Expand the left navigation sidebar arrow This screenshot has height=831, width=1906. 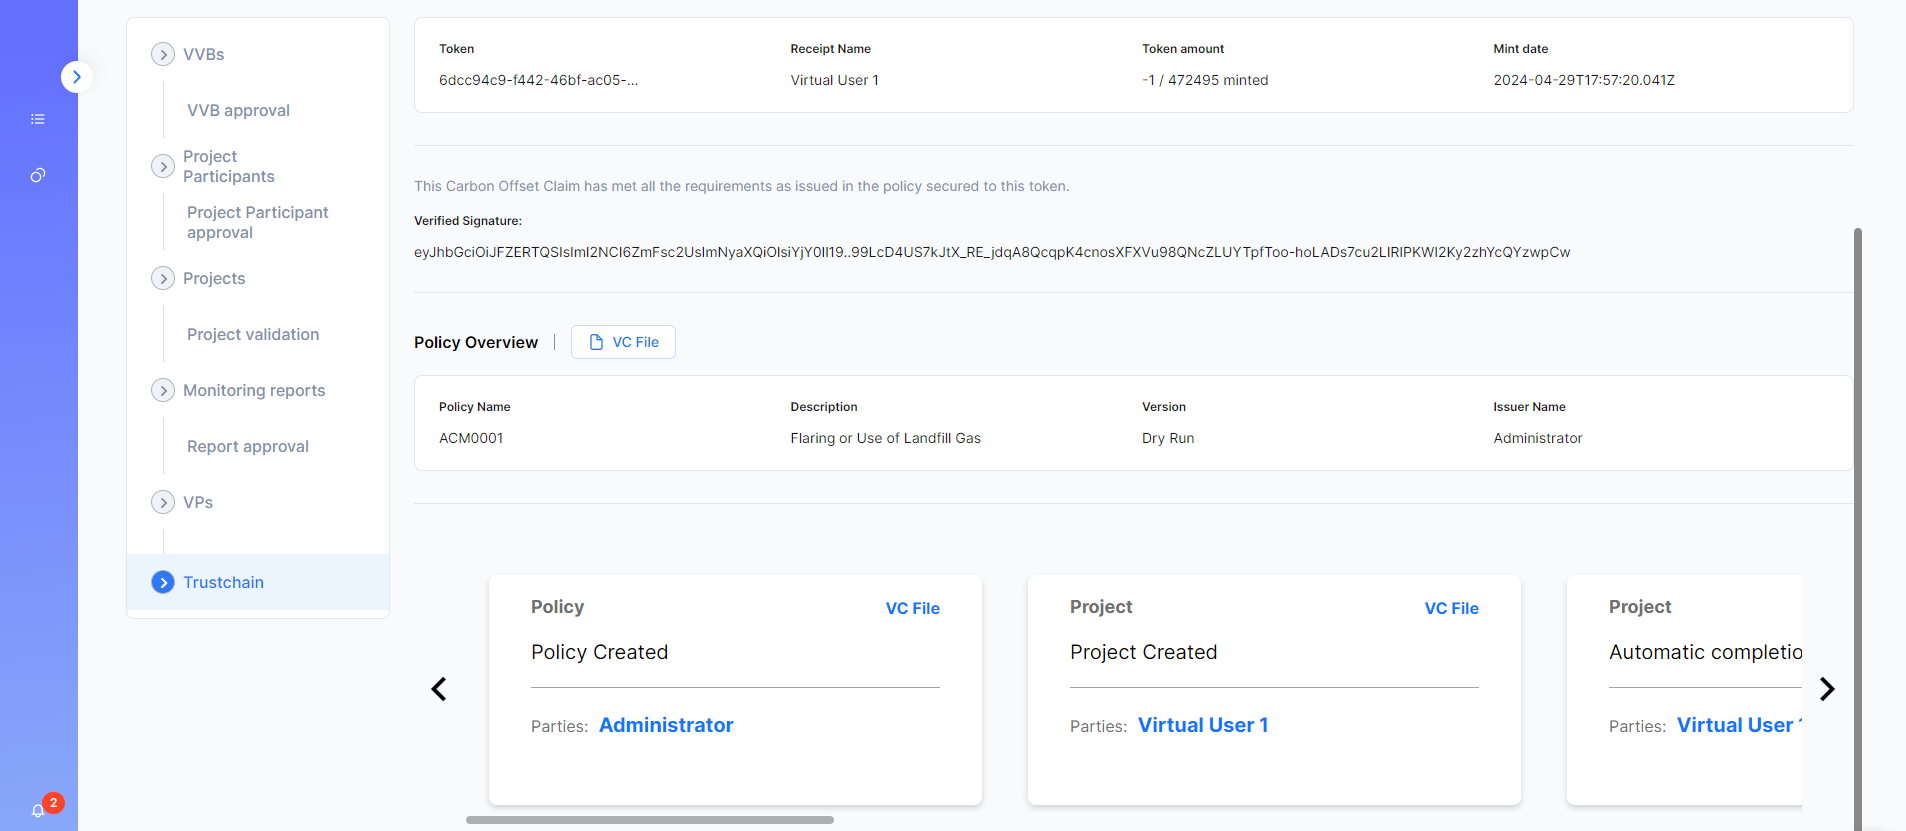tap(77, 77)
